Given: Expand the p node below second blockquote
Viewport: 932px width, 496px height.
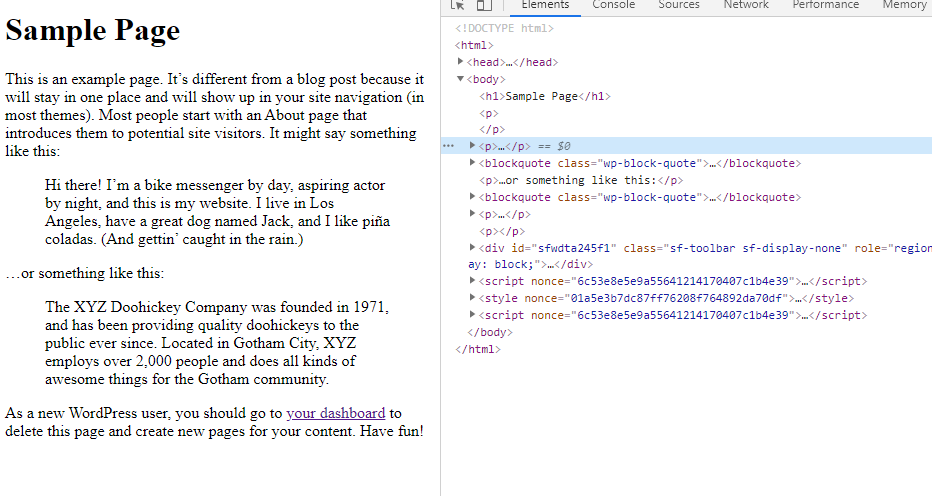Looking at the screenshot, I should 473,214.
